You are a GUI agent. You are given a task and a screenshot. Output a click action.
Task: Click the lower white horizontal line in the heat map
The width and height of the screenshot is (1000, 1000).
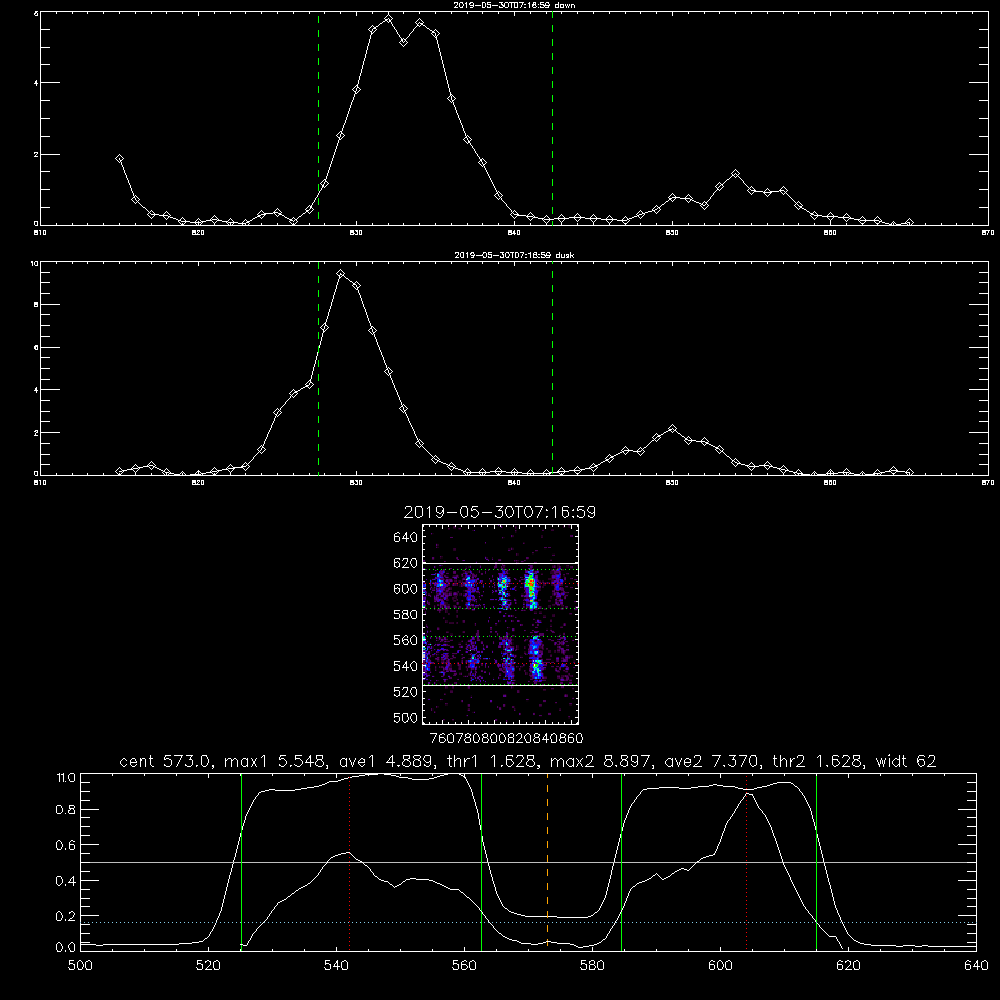pyautogui.click(x=501, y=686)
